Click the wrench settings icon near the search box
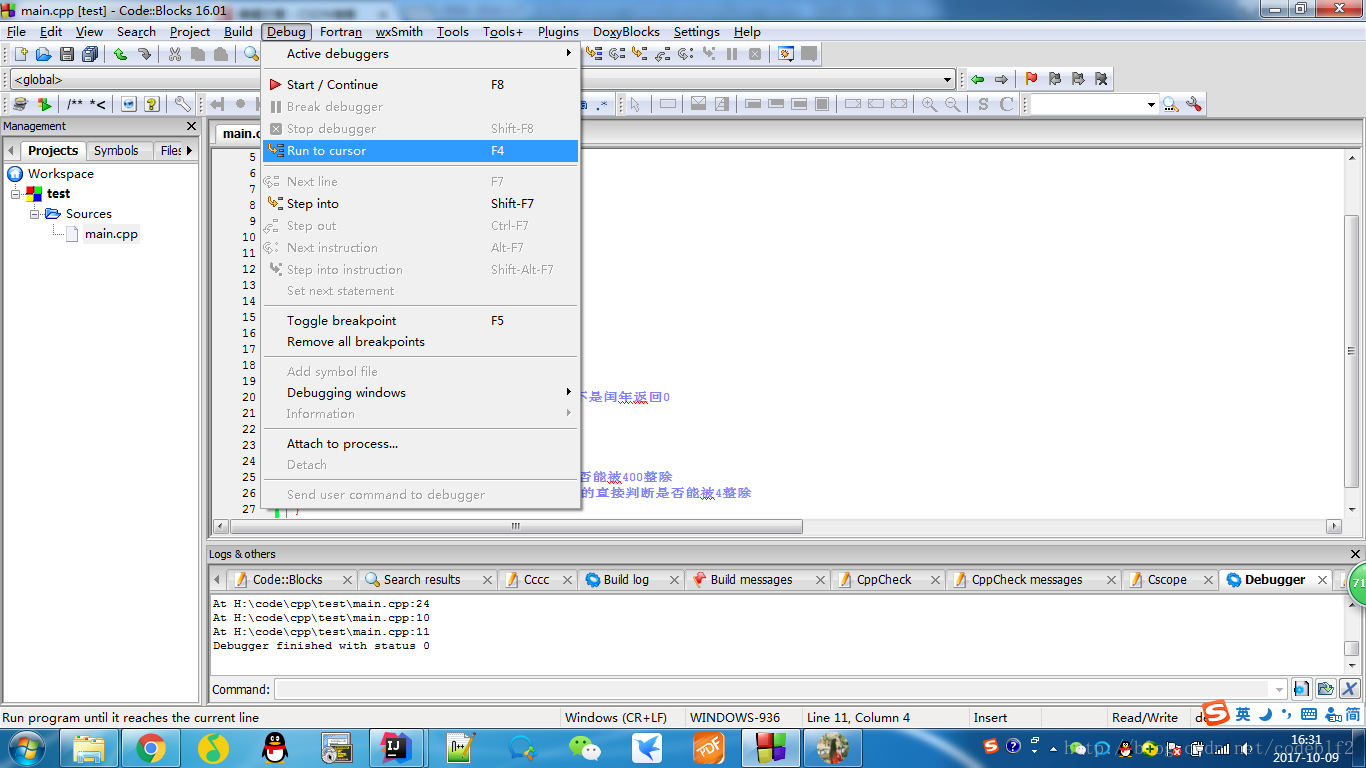The height and width of the screenshot is (768, 1366). tap(1193, 104)
